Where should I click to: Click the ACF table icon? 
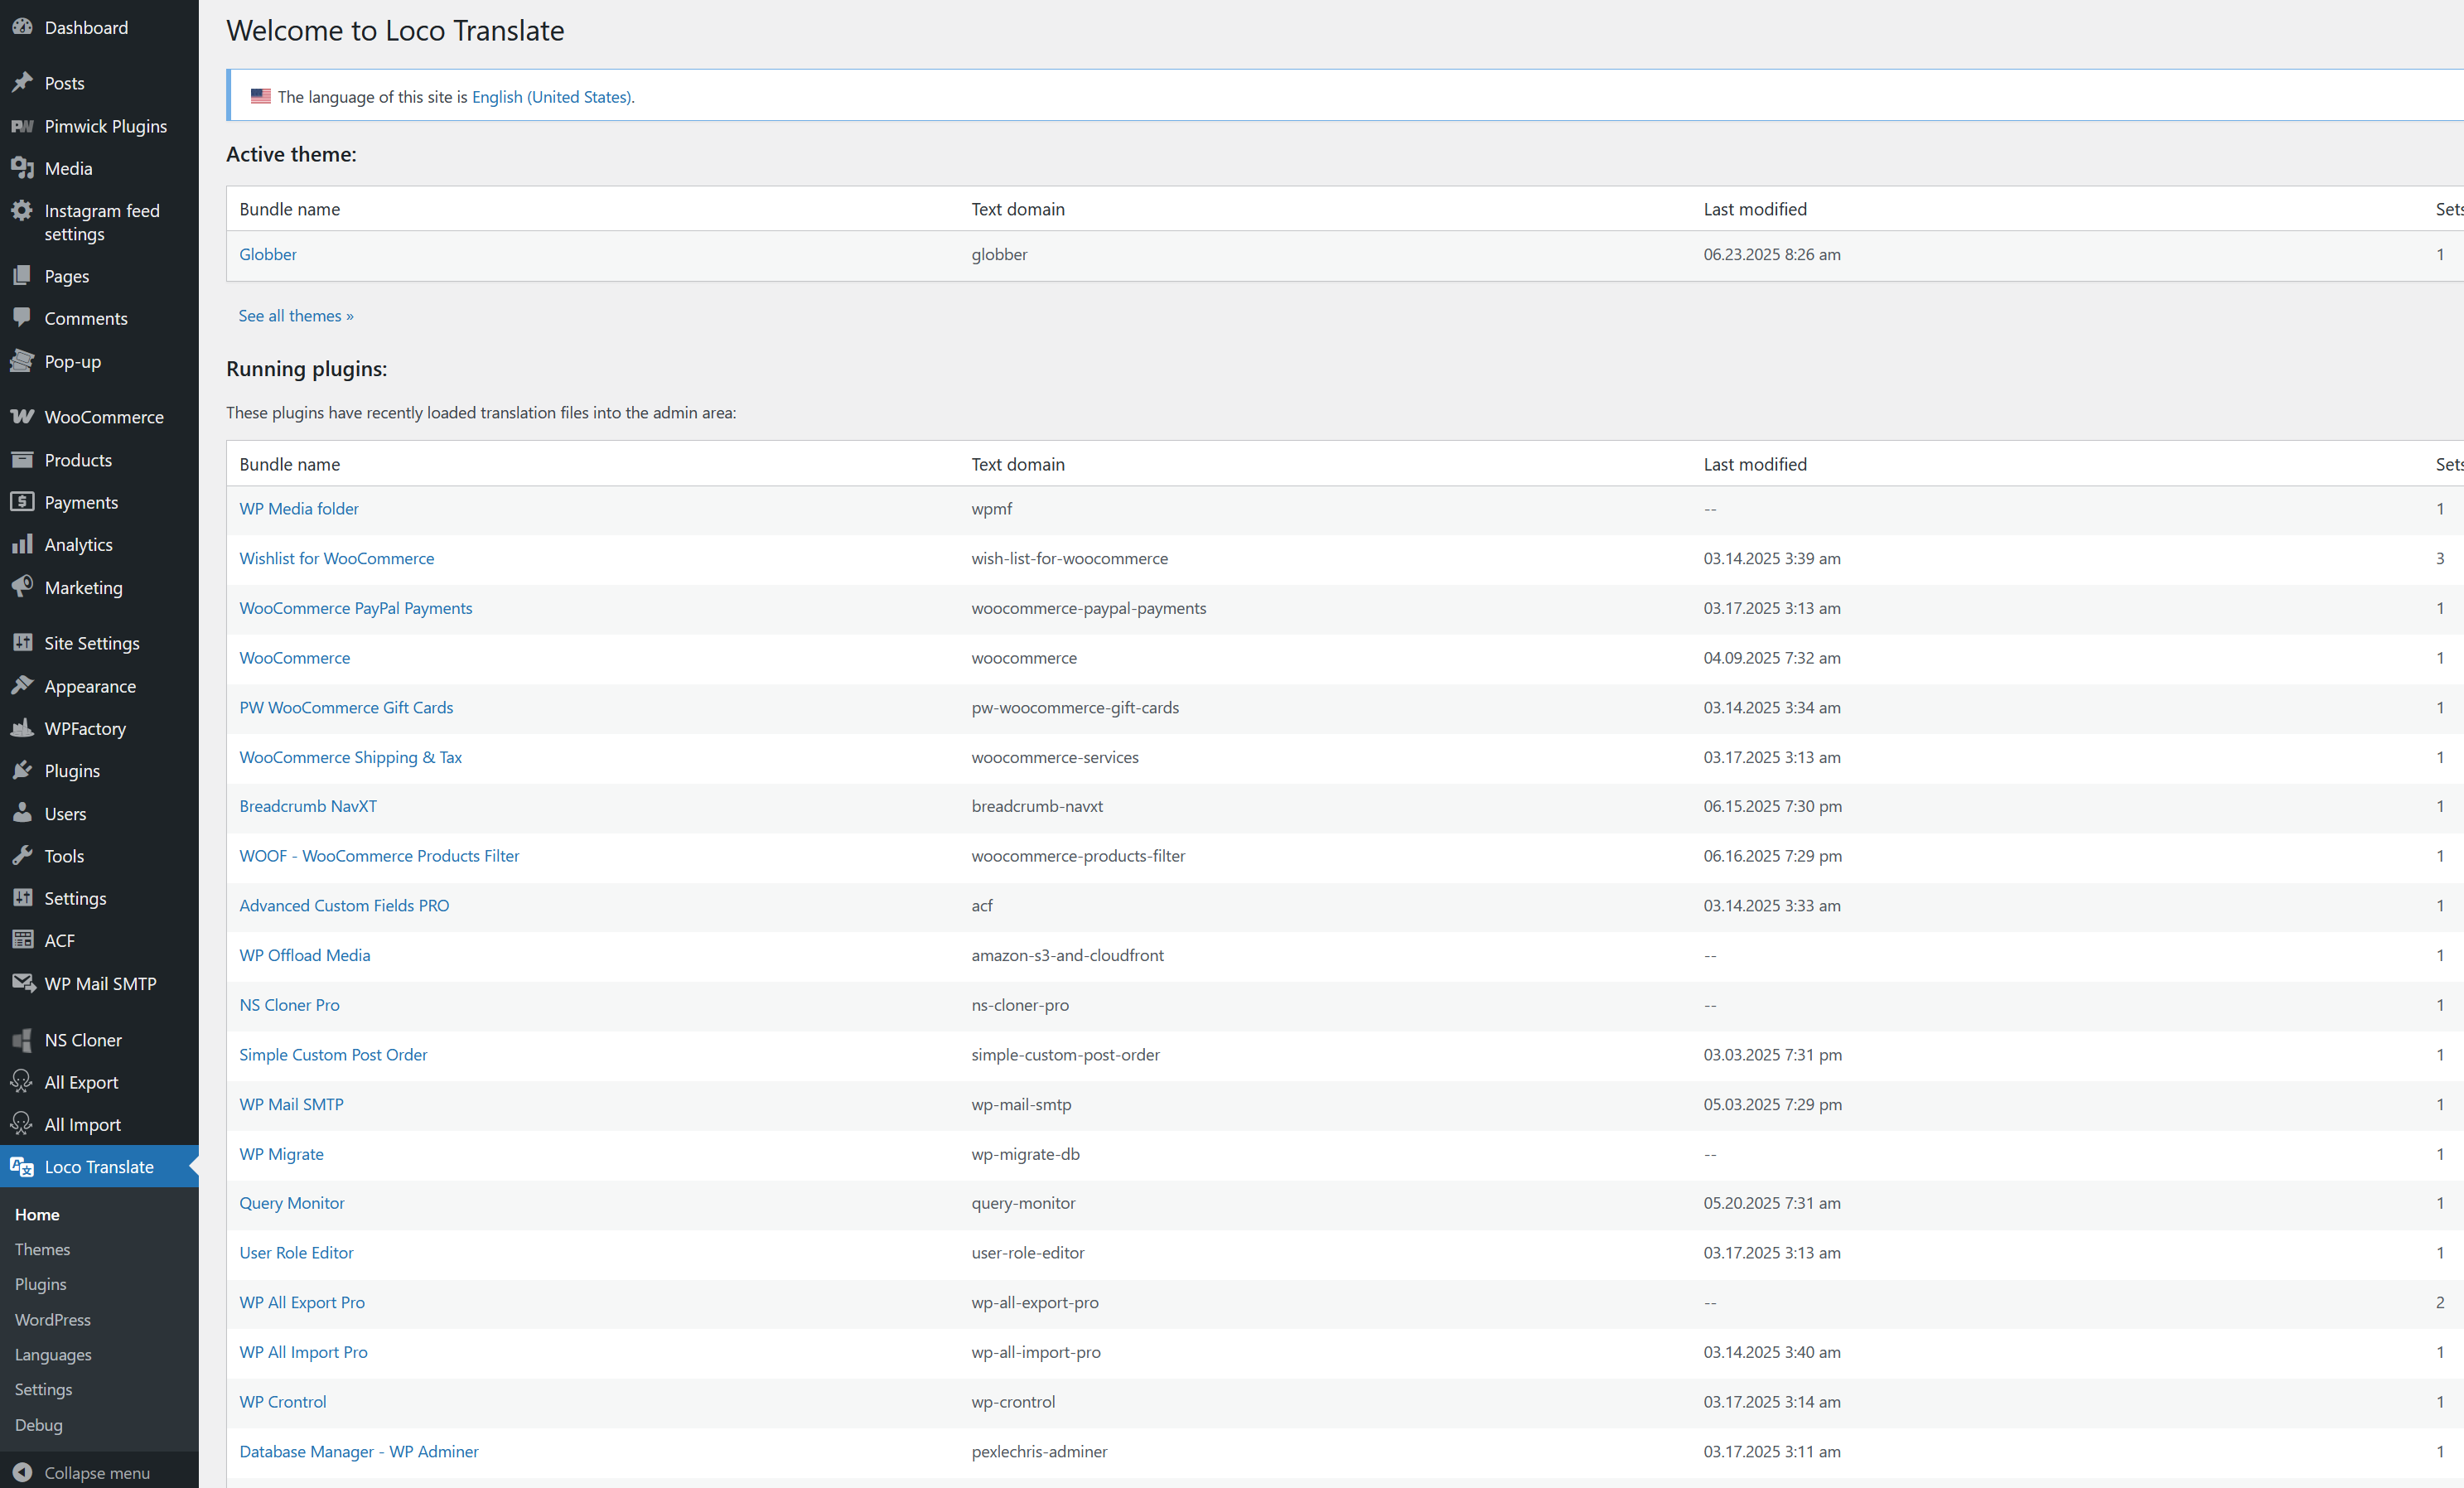tap(22, 940)
